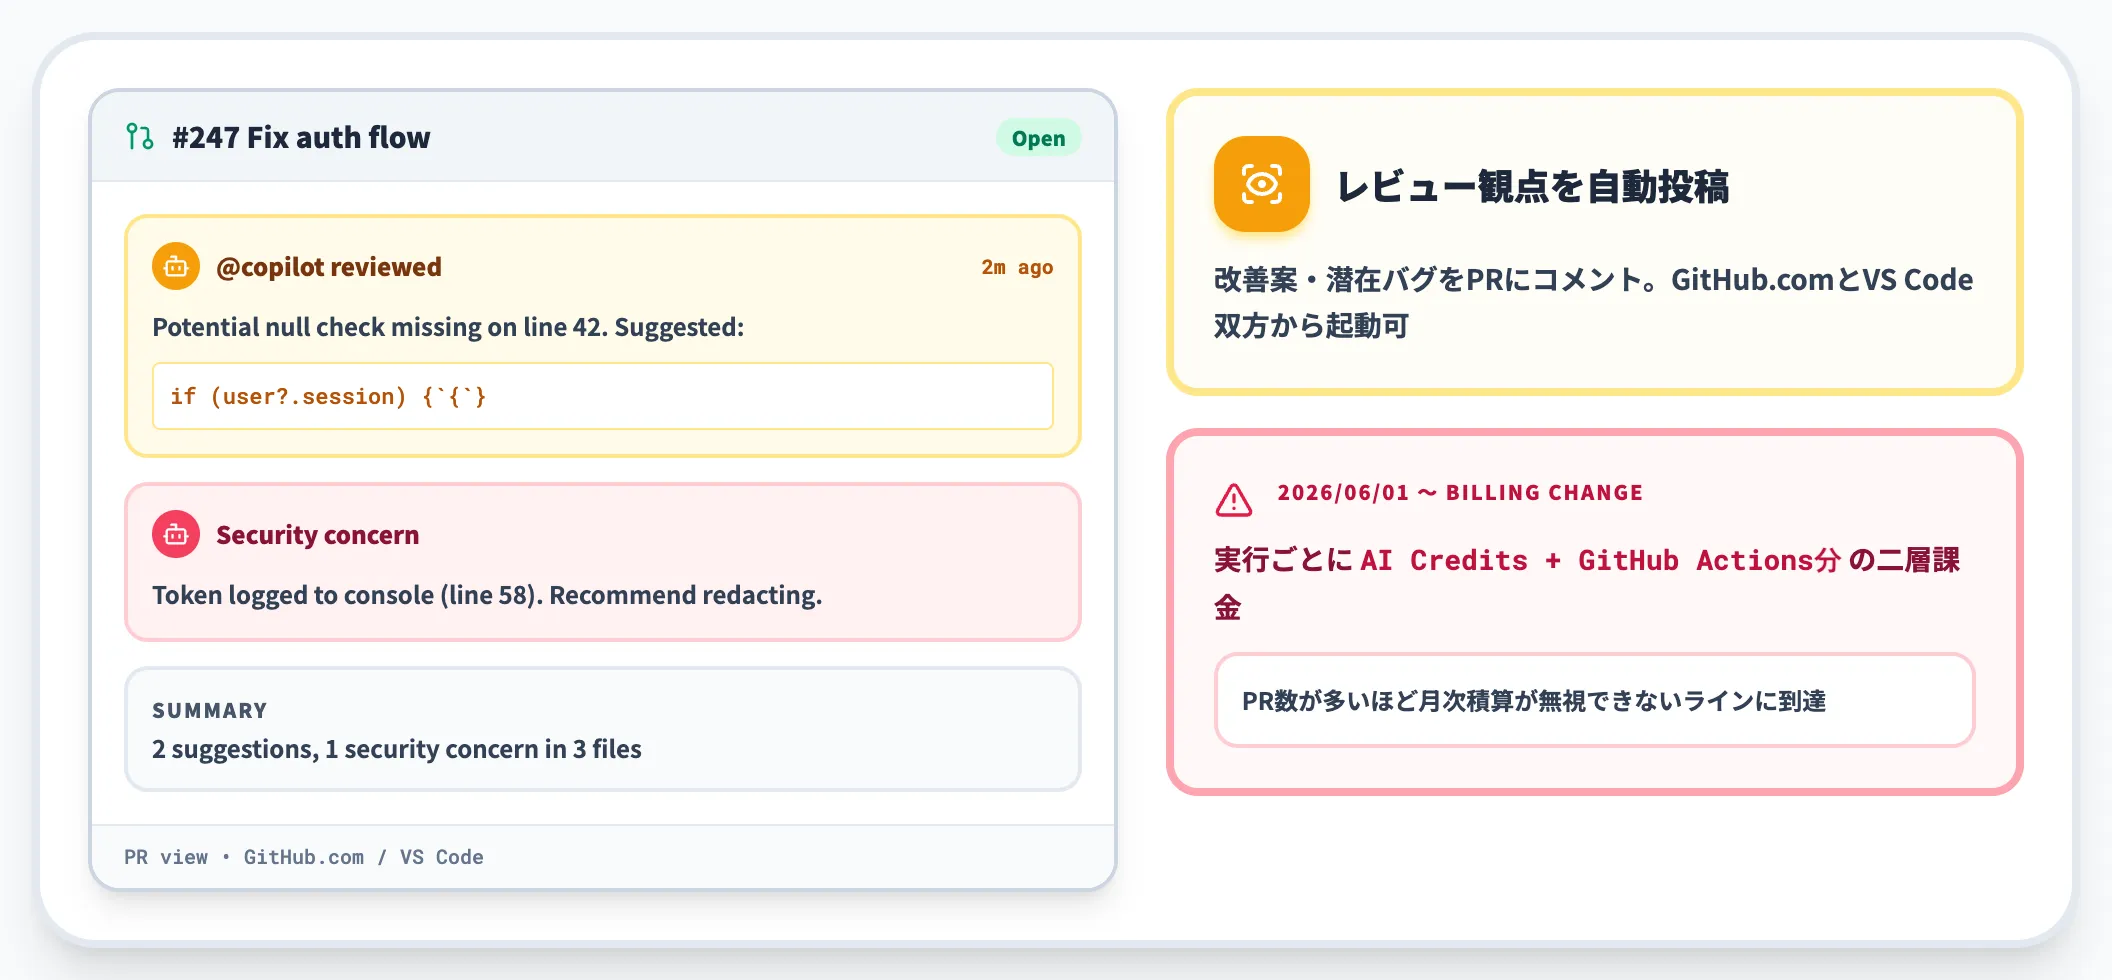Click the copilot bot avatar icon
2112x980 pixels.
tap(176, 267)
